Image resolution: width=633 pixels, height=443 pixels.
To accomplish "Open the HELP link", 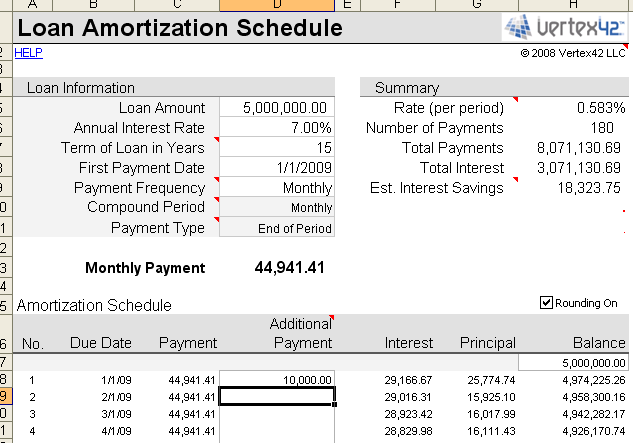I will coord(28,52).
